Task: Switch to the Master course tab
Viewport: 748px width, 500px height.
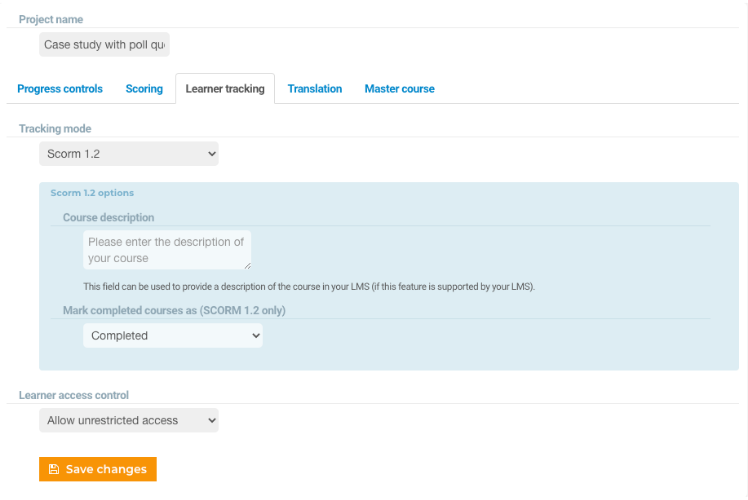Action: pos(400,89)
